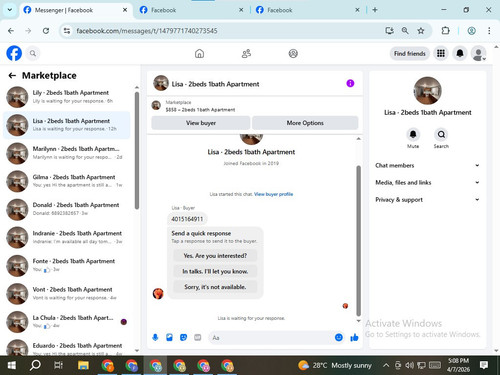This screenshot has height=375, width=500.
Task: Expand Chat members section
Action: tap(427, 165)
